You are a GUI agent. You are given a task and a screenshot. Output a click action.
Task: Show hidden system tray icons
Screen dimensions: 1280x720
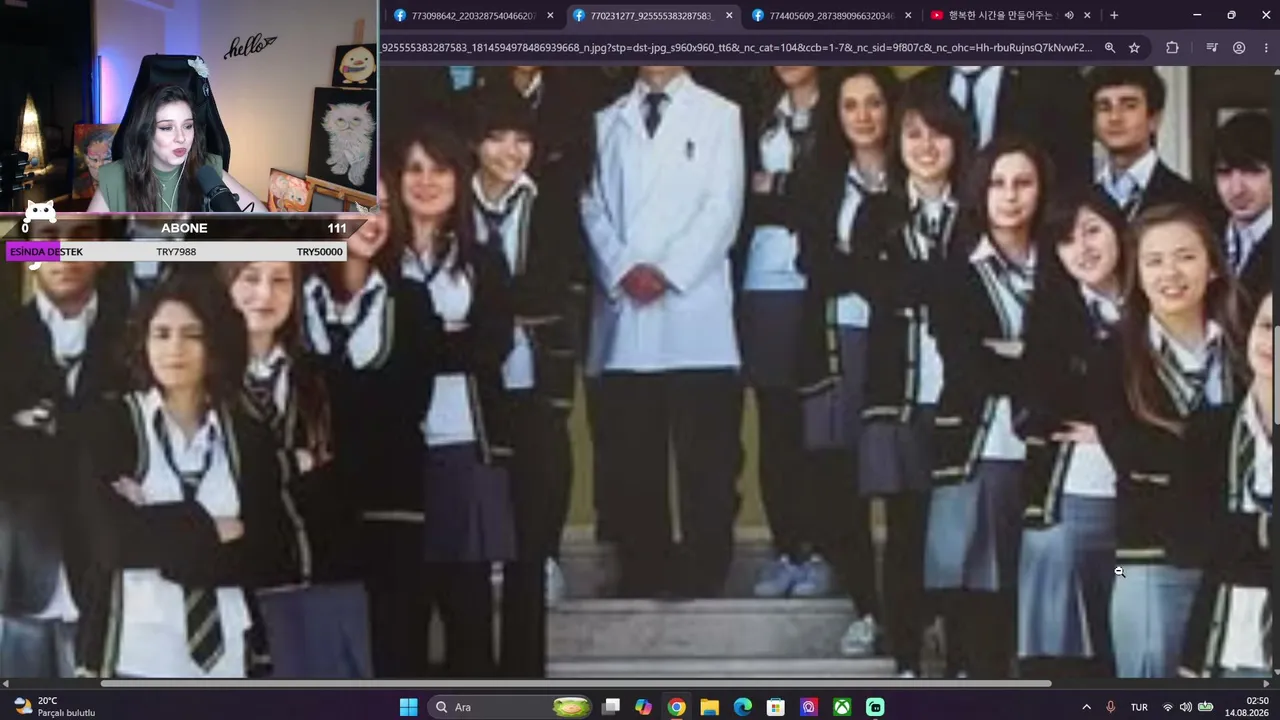pyautogui.click(x=1087, y=707)
